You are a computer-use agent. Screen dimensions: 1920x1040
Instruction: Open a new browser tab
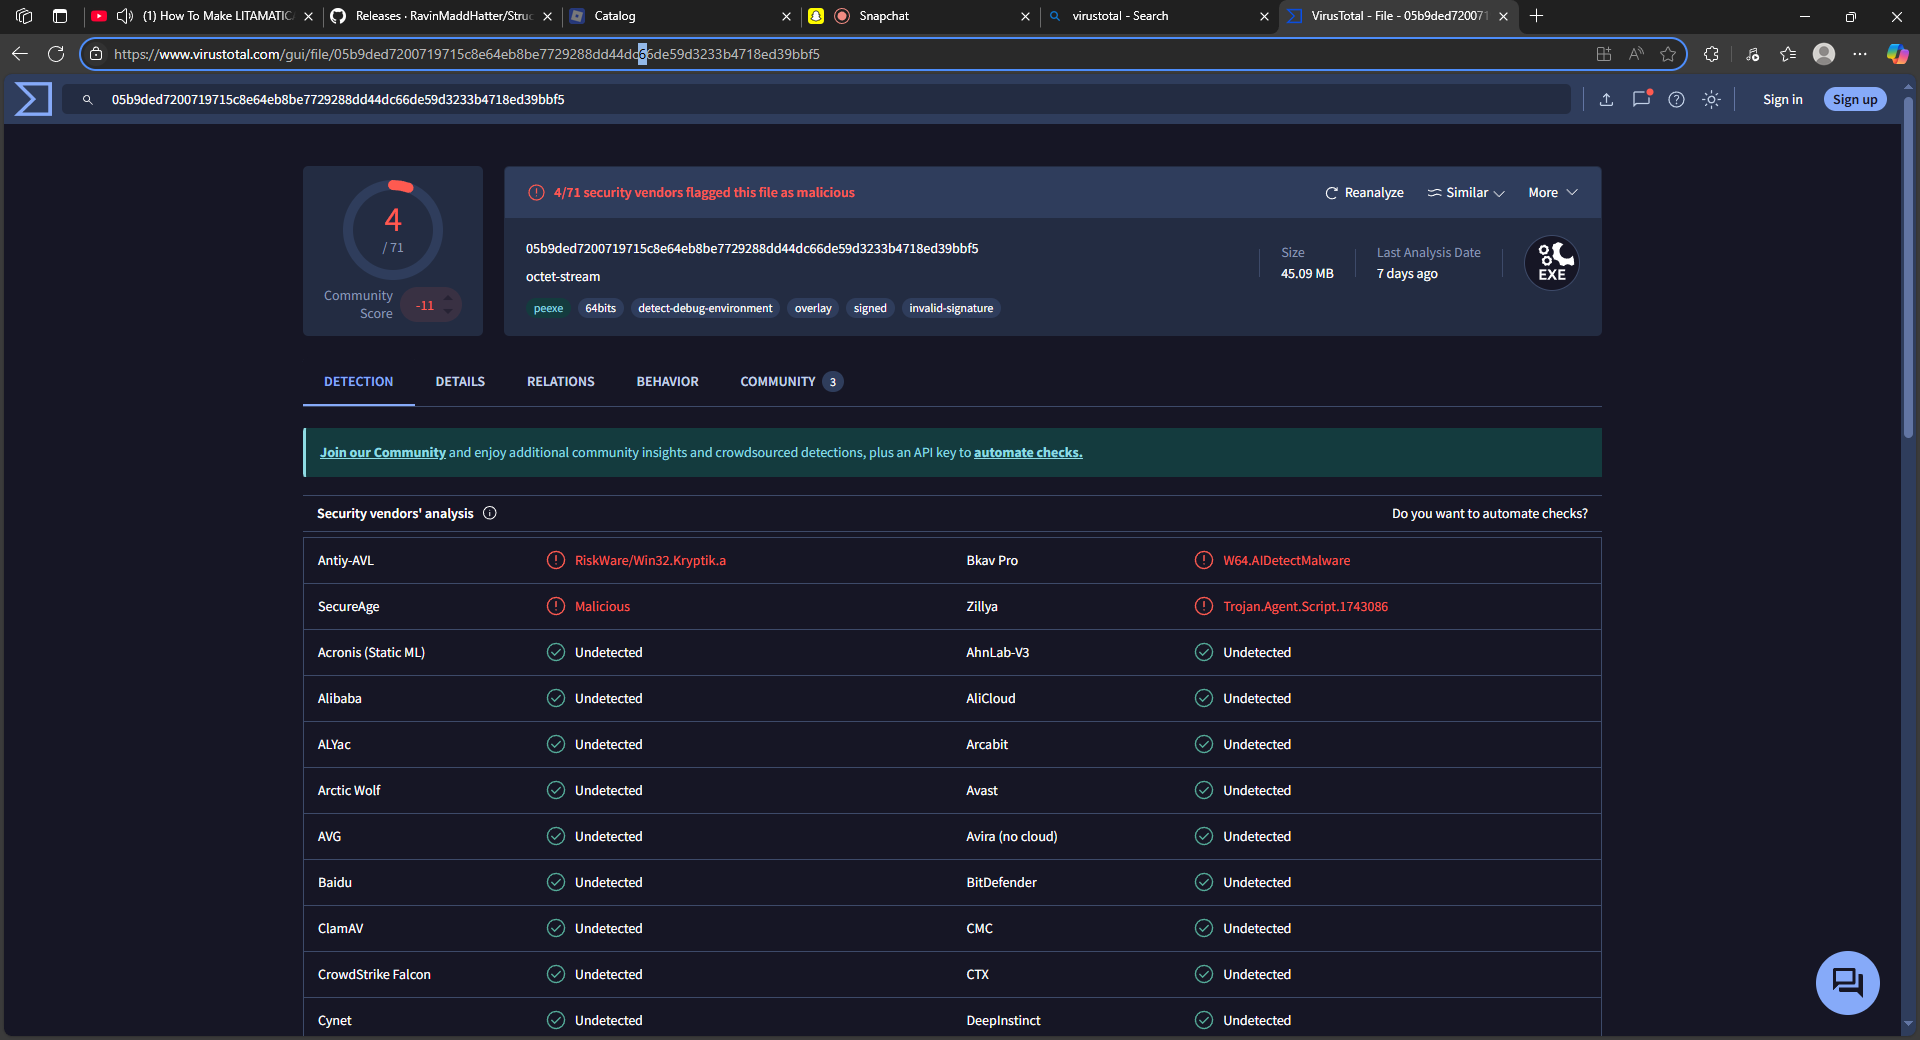coord(1537,16)
